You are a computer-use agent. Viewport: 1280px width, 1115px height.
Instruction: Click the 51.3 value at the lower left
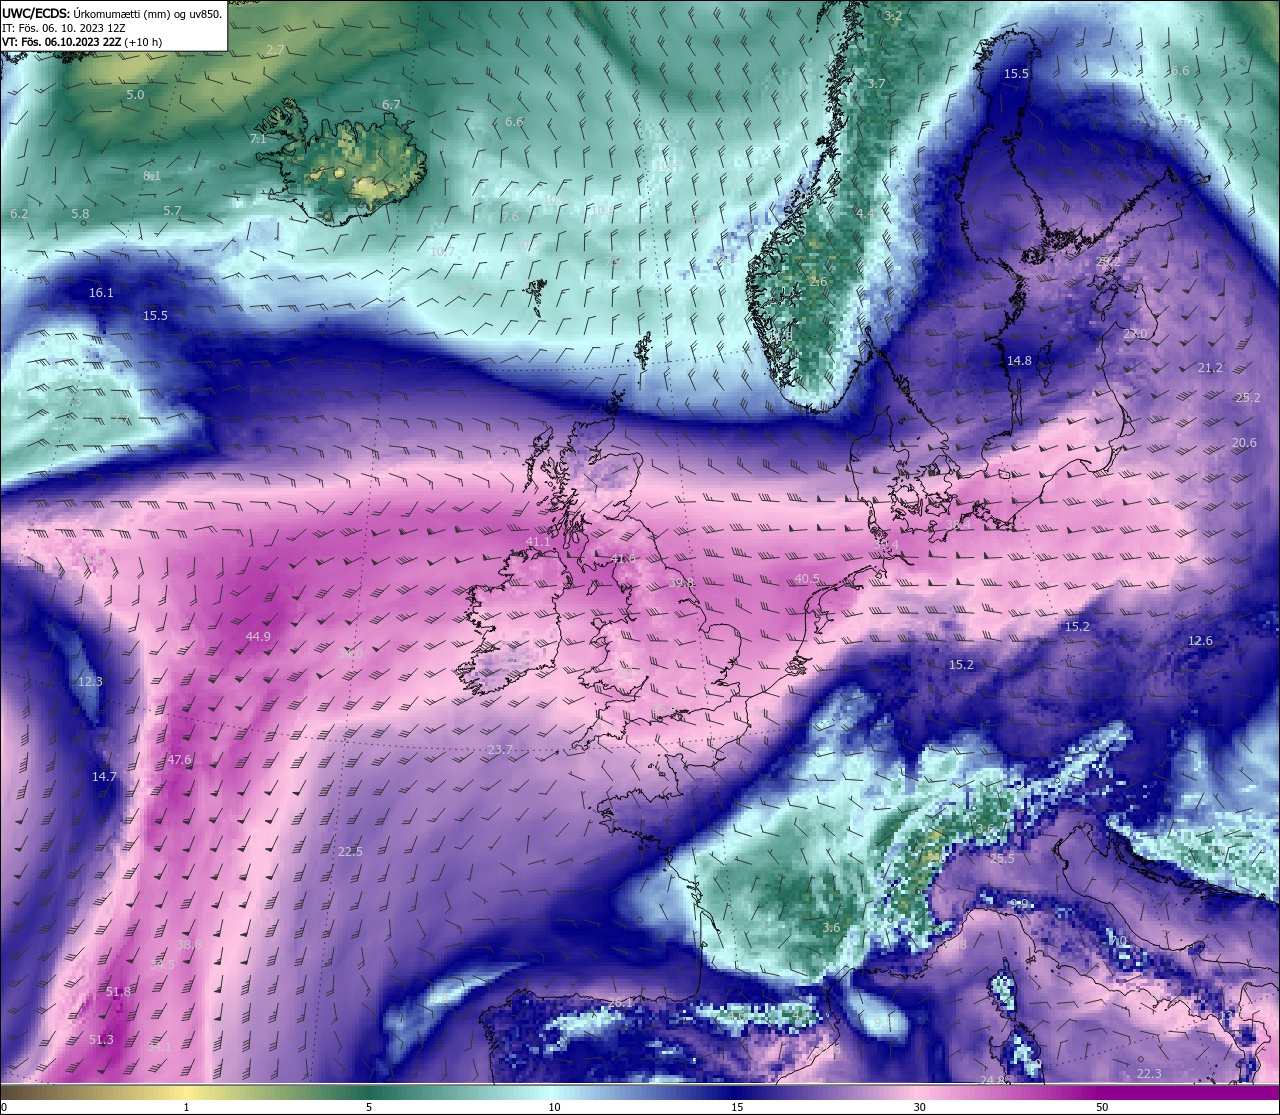[101, 1040]
